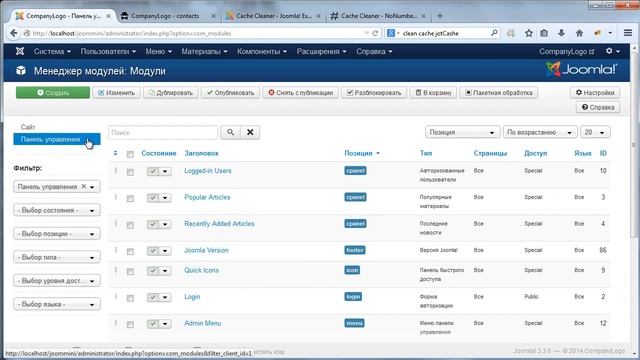Click the module manager cube icon

(x=21, y=71)
